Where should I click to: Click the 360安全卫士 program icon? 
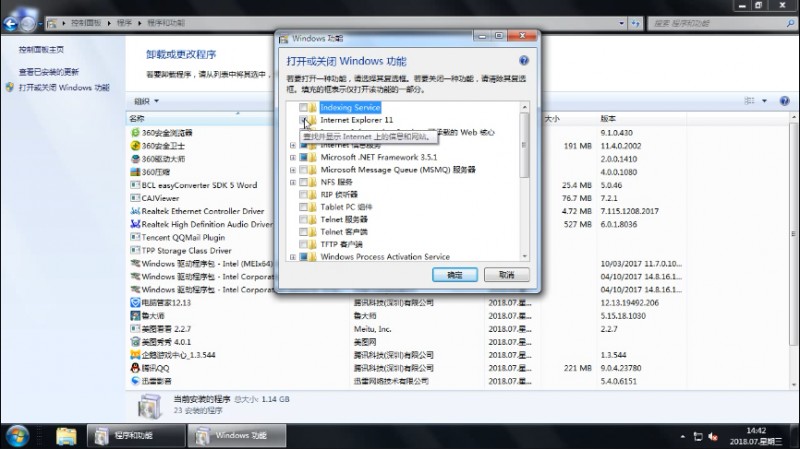[135, 146]
